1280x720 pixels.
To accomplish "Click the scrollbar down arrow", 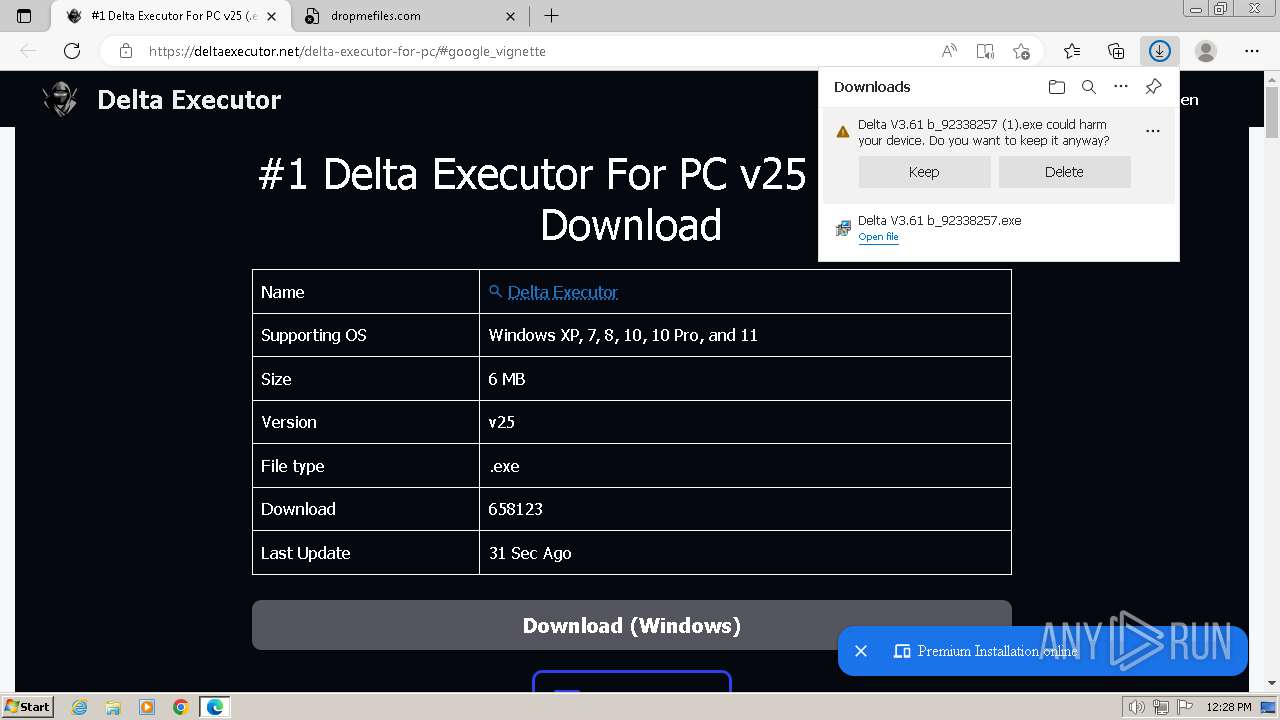I will (1272, 683).
